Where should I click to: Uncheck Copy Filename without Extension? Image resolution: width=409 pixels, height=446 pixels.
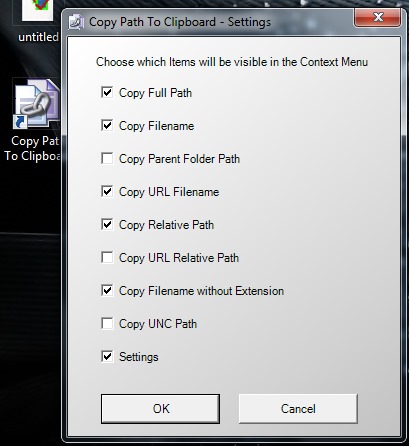click(107, 290)
